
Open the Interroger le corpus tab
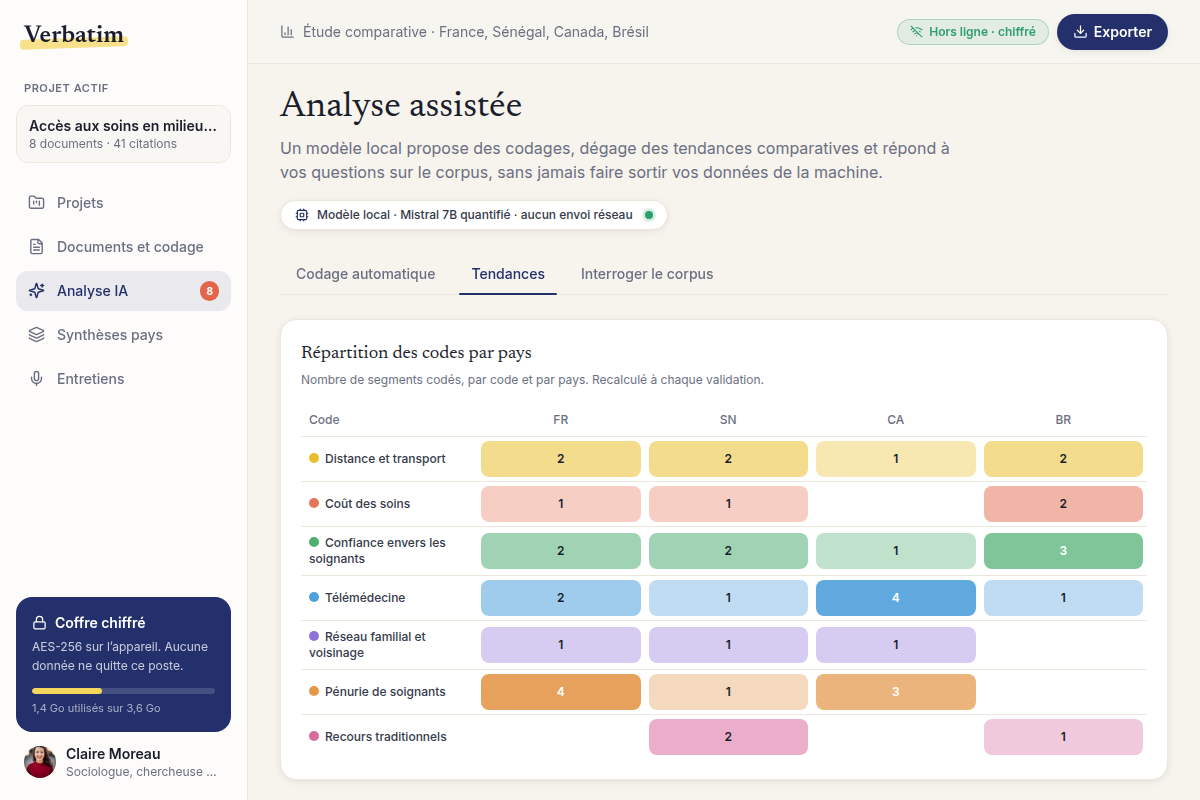tap(647, 274)
